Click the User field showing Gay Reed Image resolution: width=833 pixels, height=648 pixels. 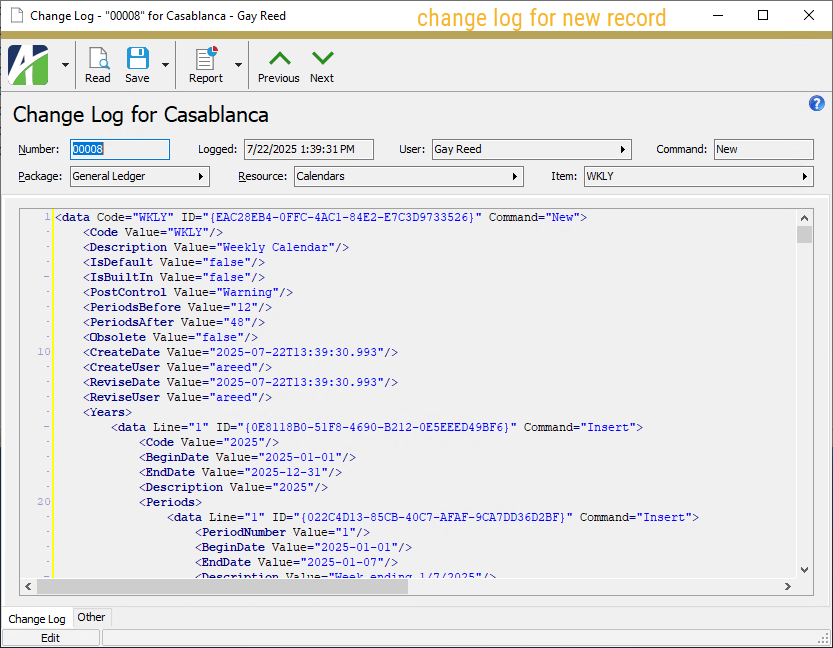coord(531,149)
